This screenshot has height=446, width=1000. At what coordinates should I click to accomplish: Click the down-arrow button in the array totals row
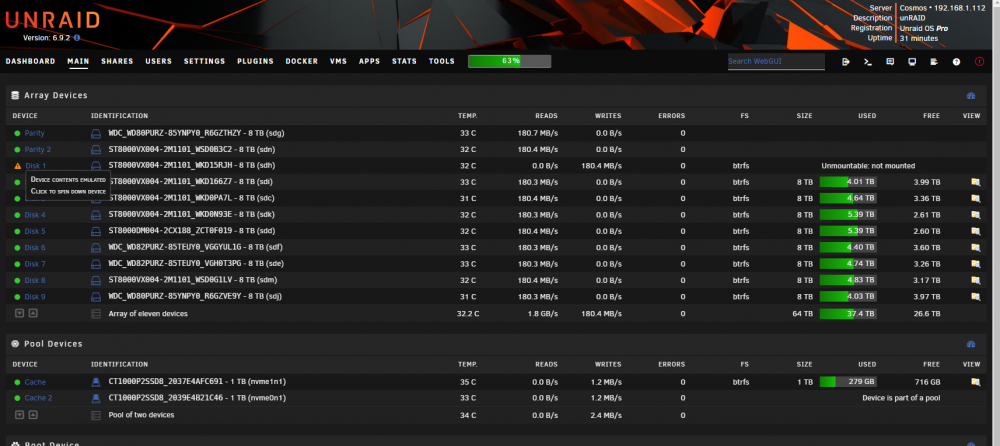click(x=20, y=313)
